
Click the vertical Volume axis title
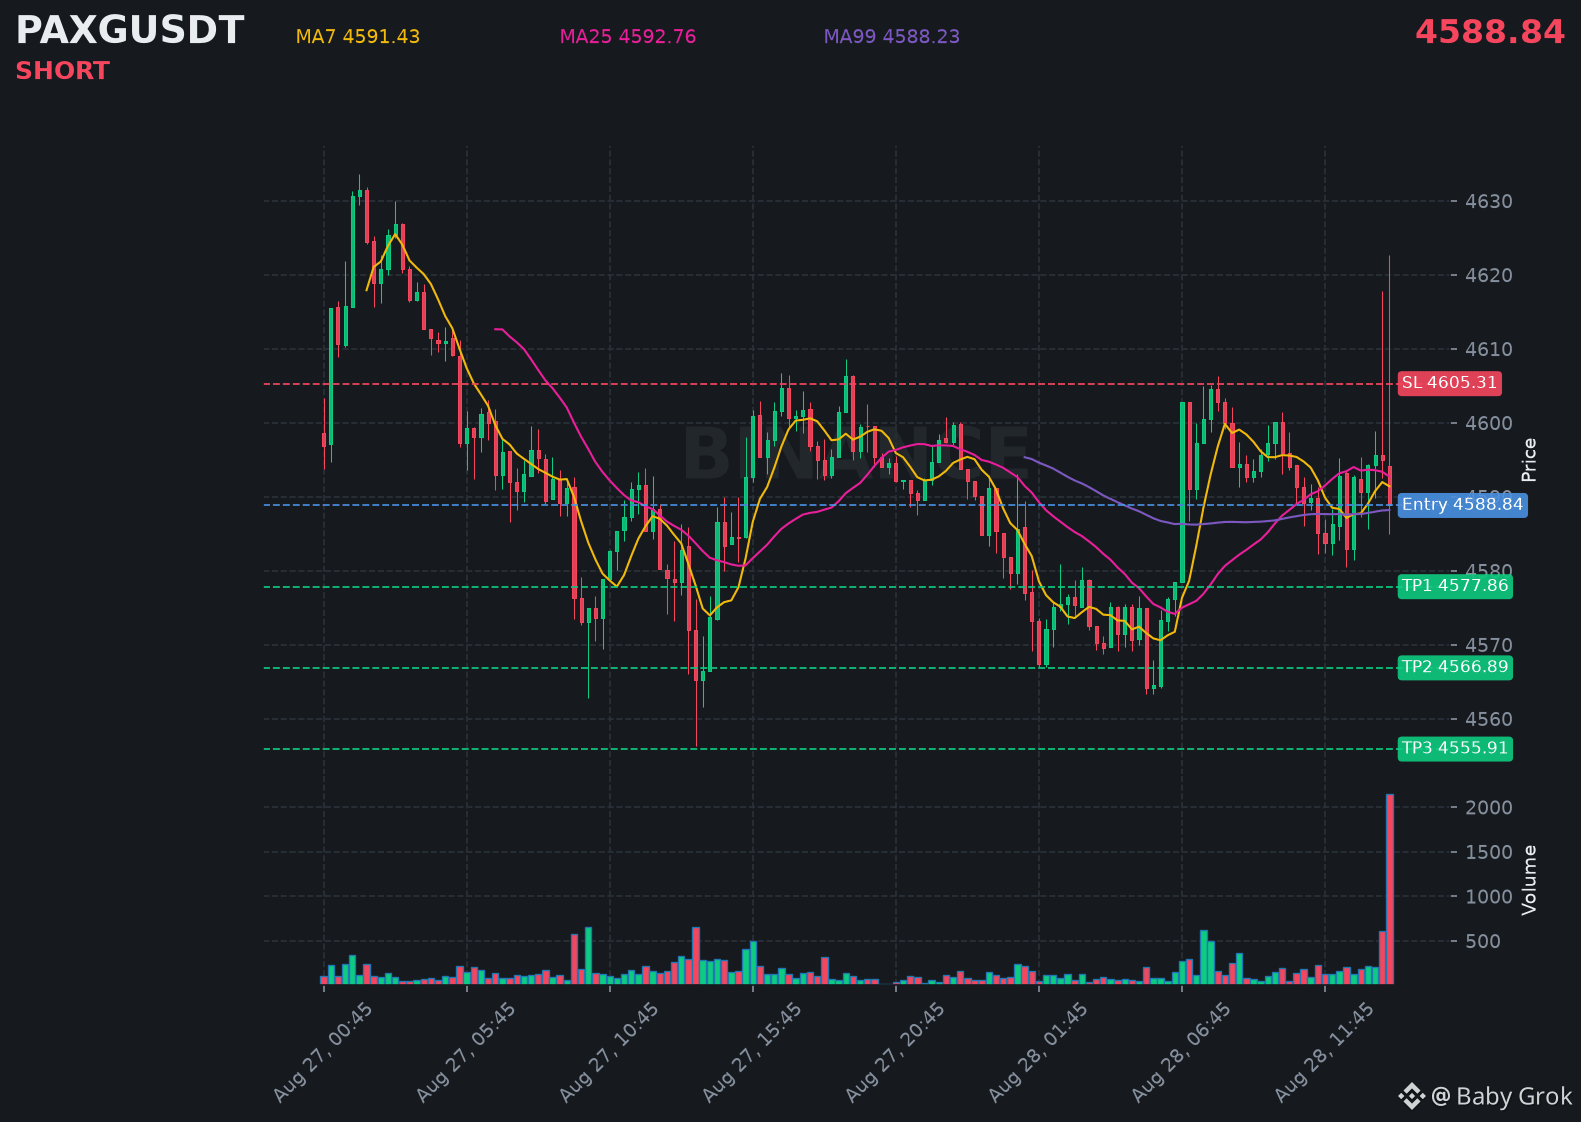pos(1529,880)
